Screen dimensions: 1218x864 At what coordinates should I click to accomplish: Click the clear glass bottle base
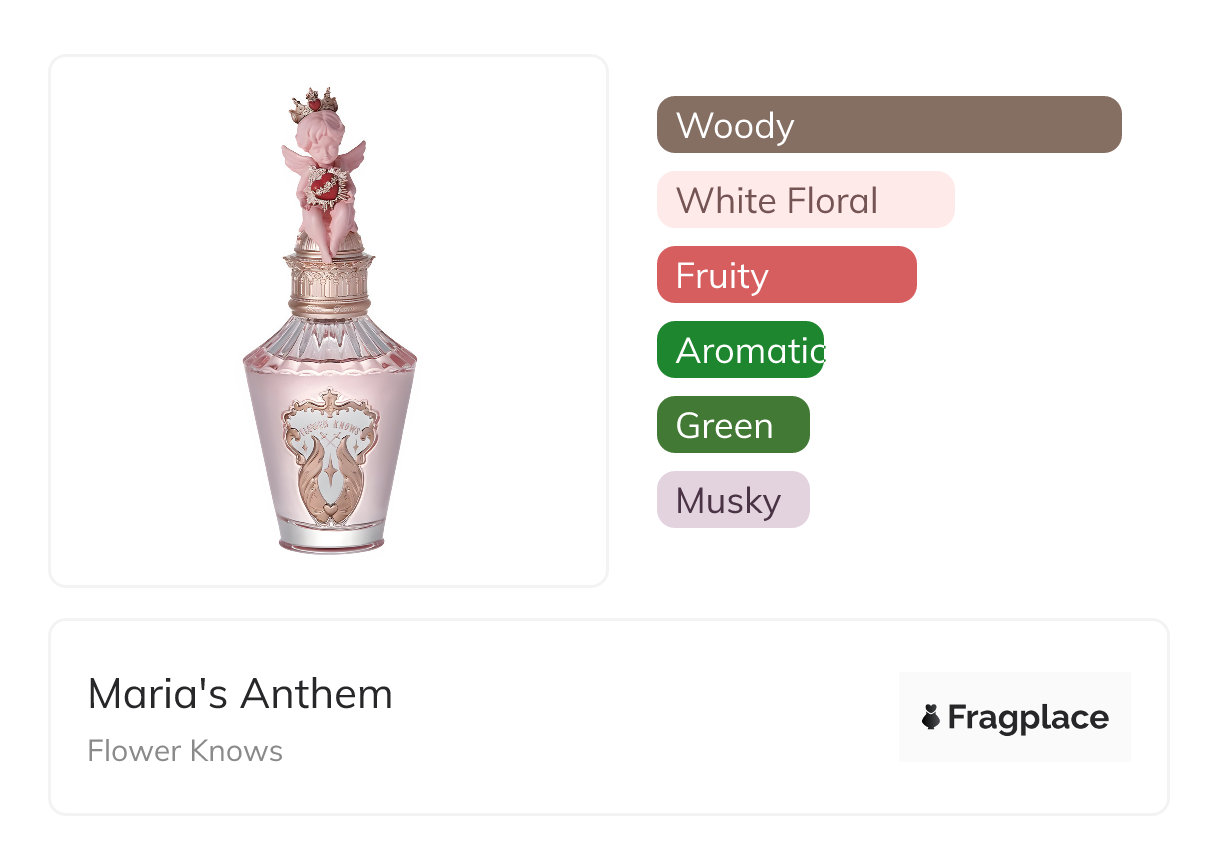click(329, 538)
